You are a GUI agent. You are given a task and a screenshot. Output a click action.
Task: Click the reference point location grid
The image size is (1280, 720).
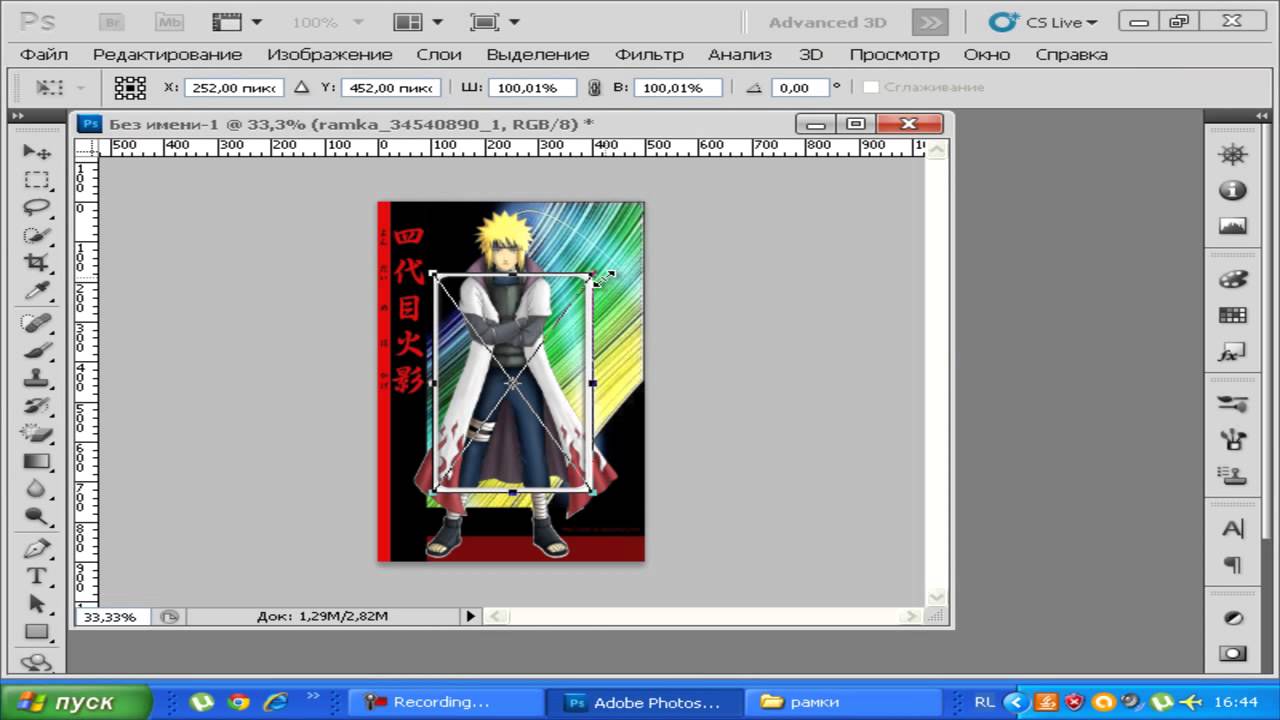coord(130,88)
